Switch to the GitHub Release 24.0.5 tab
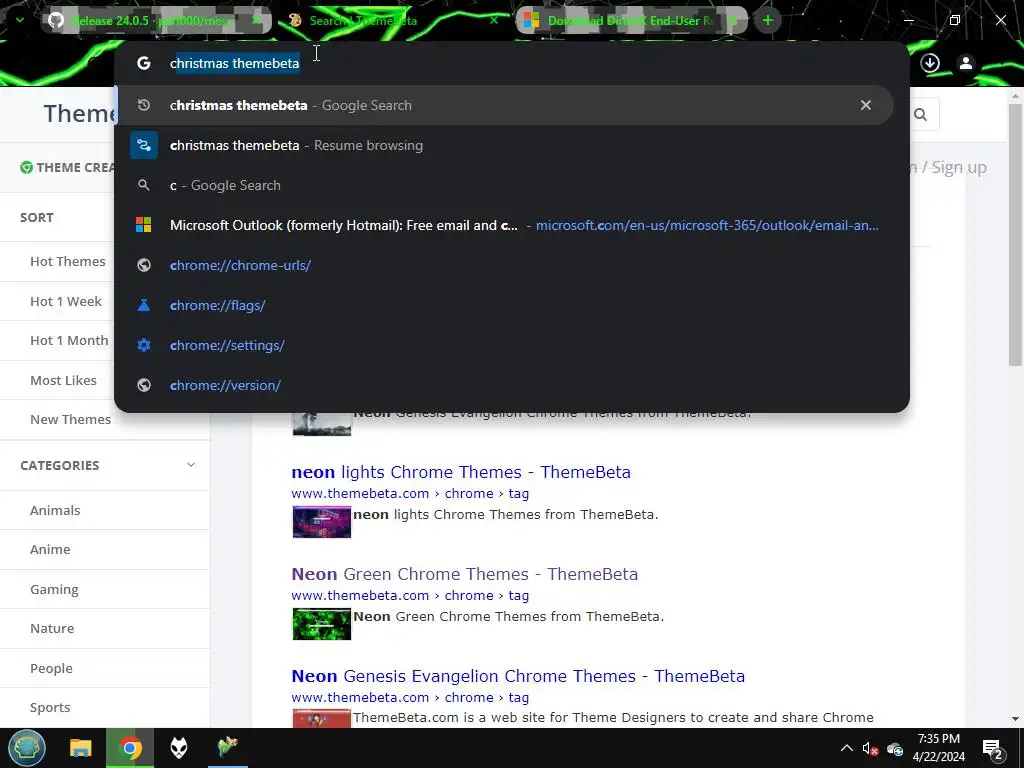The image size is (1024, 768). pos(156,20)
